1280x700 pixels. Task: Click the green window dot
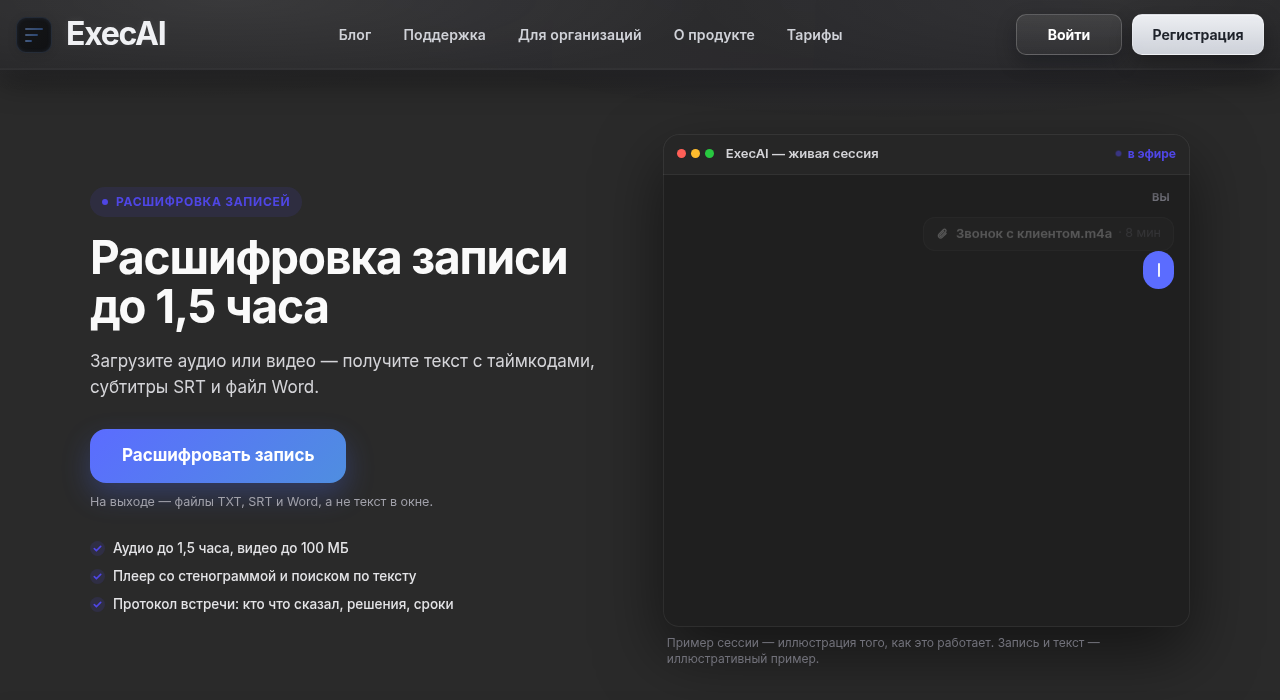pos(709,154)
